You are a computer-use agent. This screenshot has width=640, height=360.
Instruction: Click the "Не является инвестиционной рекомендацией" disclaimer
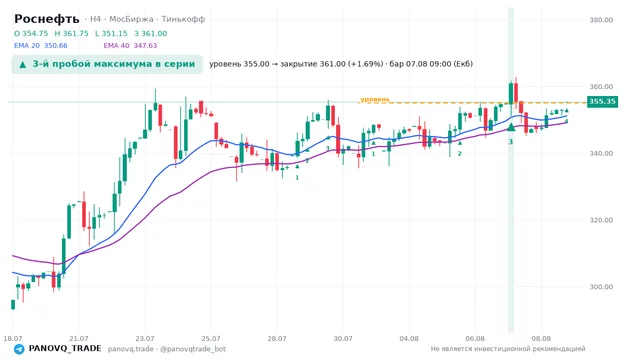(508, 349)
